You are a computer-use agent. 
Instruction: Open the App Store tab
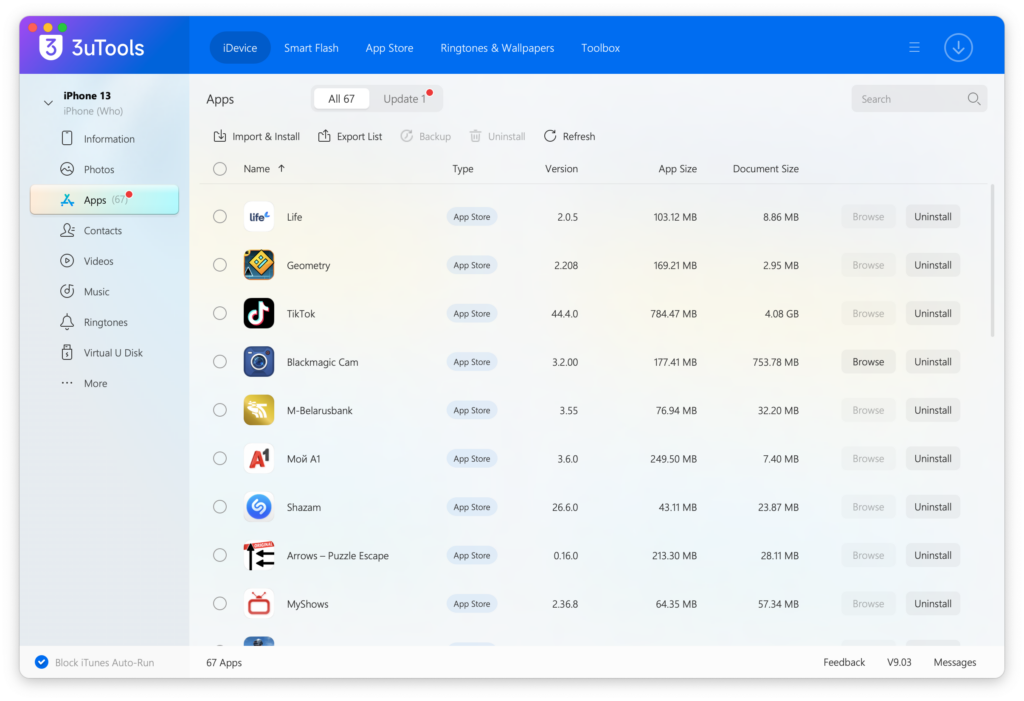coord(389,48)
